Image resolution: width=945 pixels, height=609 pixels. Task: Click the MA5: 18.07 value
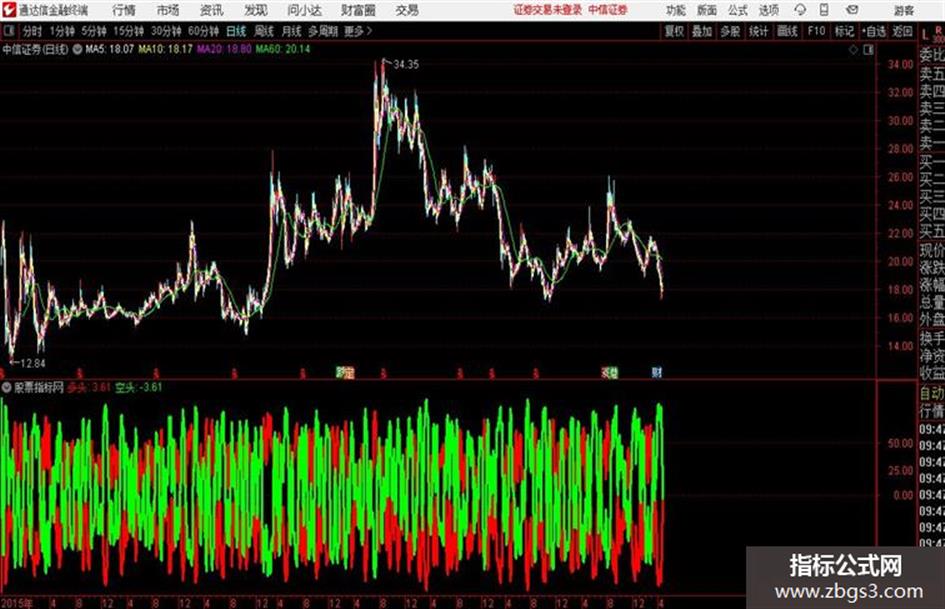click(x=109, y=49)
